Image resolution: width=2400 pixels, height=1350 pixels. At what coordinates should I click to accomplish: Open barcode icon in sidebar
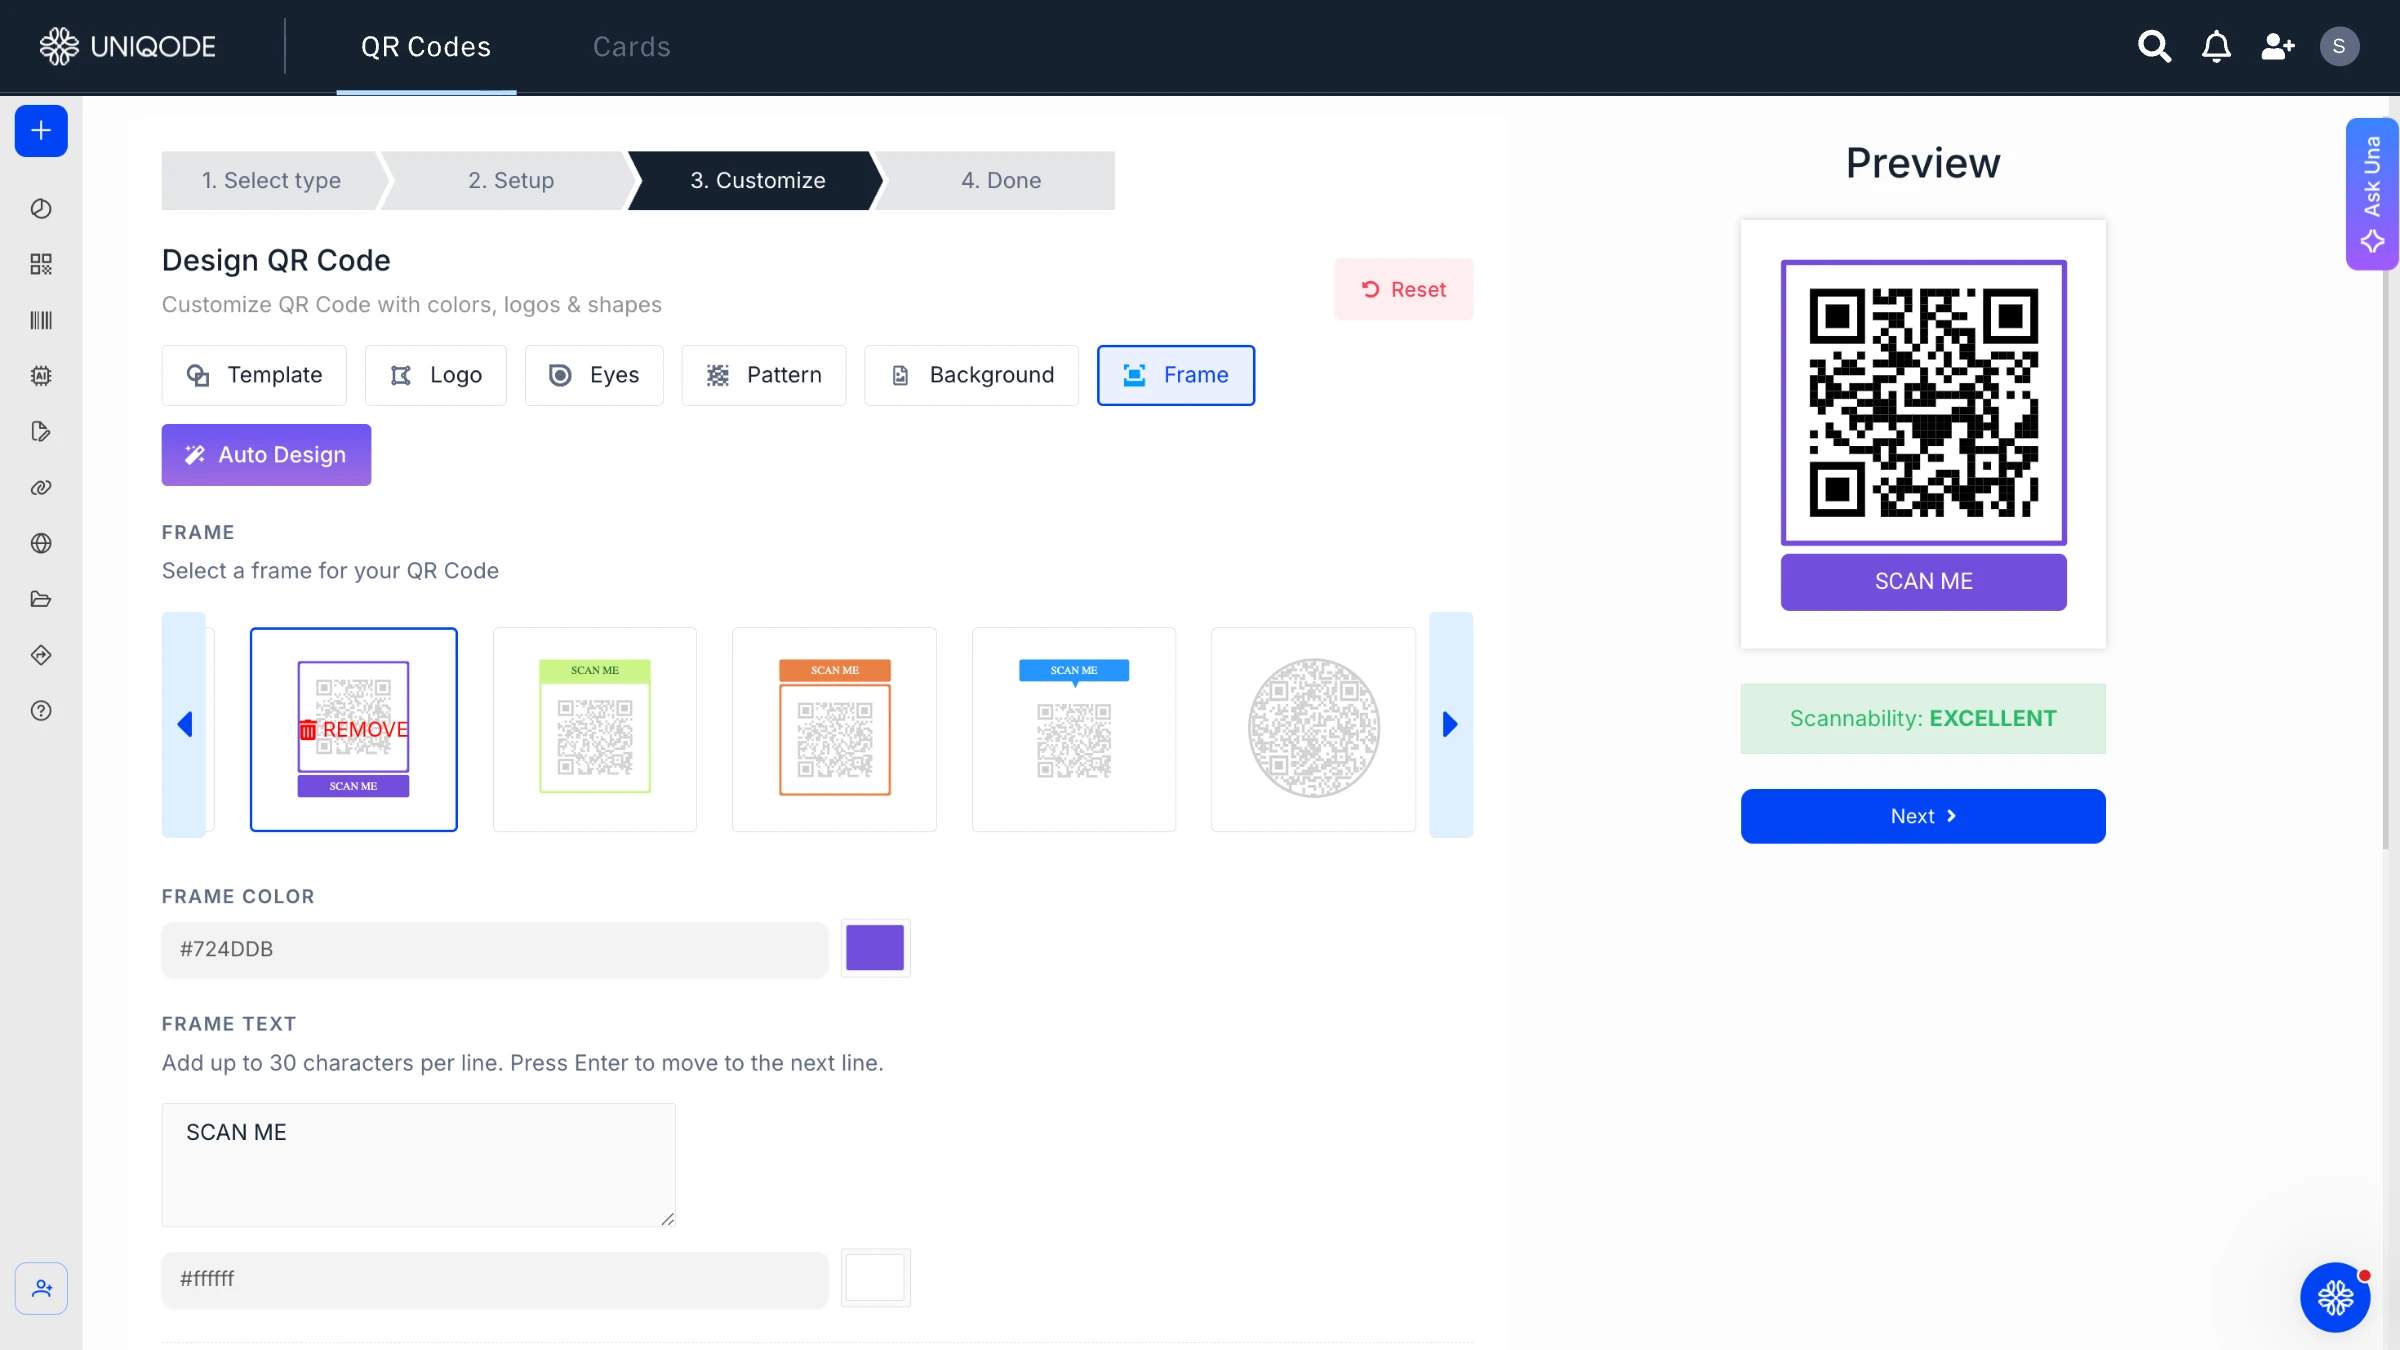[x=41, y=320]
